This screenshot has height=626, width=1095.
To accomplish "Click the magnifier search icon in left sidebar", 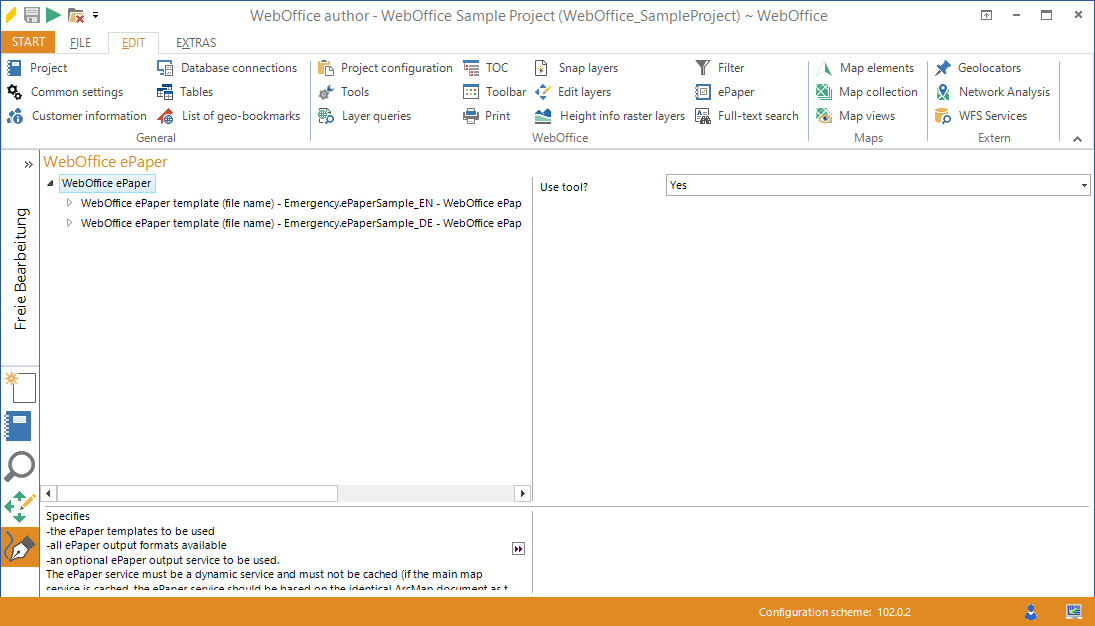I will coord(20,466).
